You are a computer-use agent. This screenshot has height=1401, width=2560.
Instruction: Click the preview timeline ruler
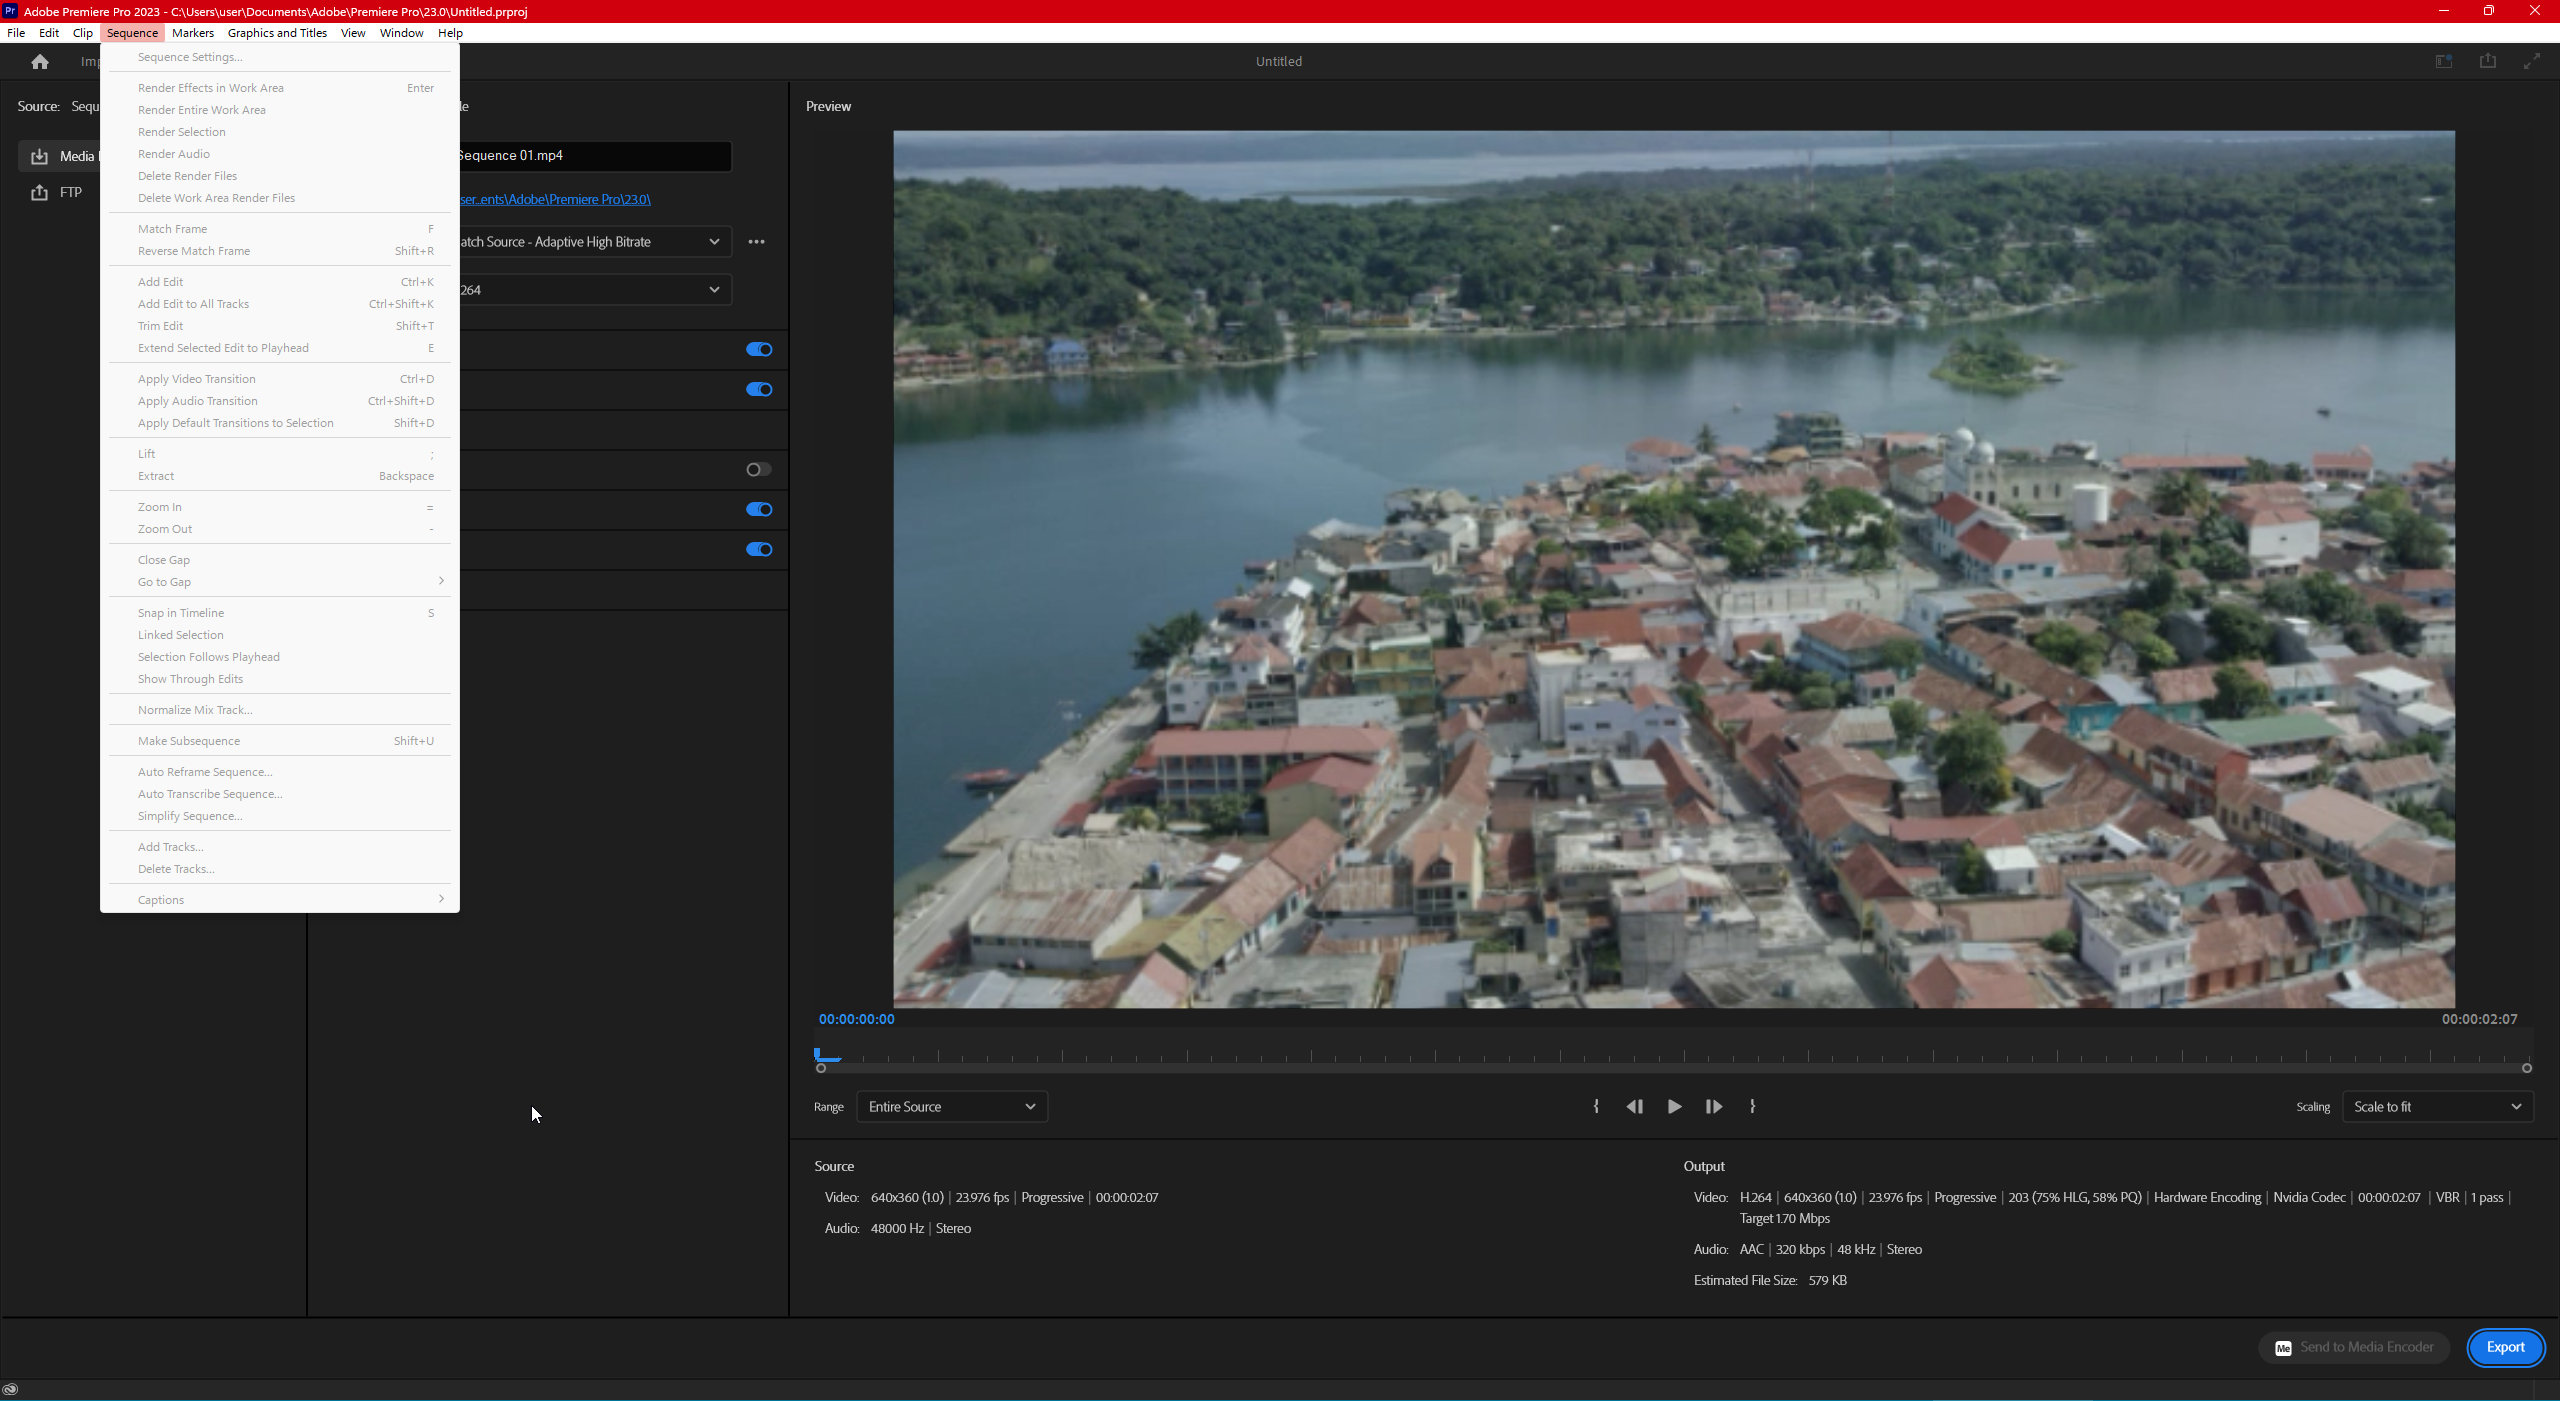(x=1670, y=1056)
